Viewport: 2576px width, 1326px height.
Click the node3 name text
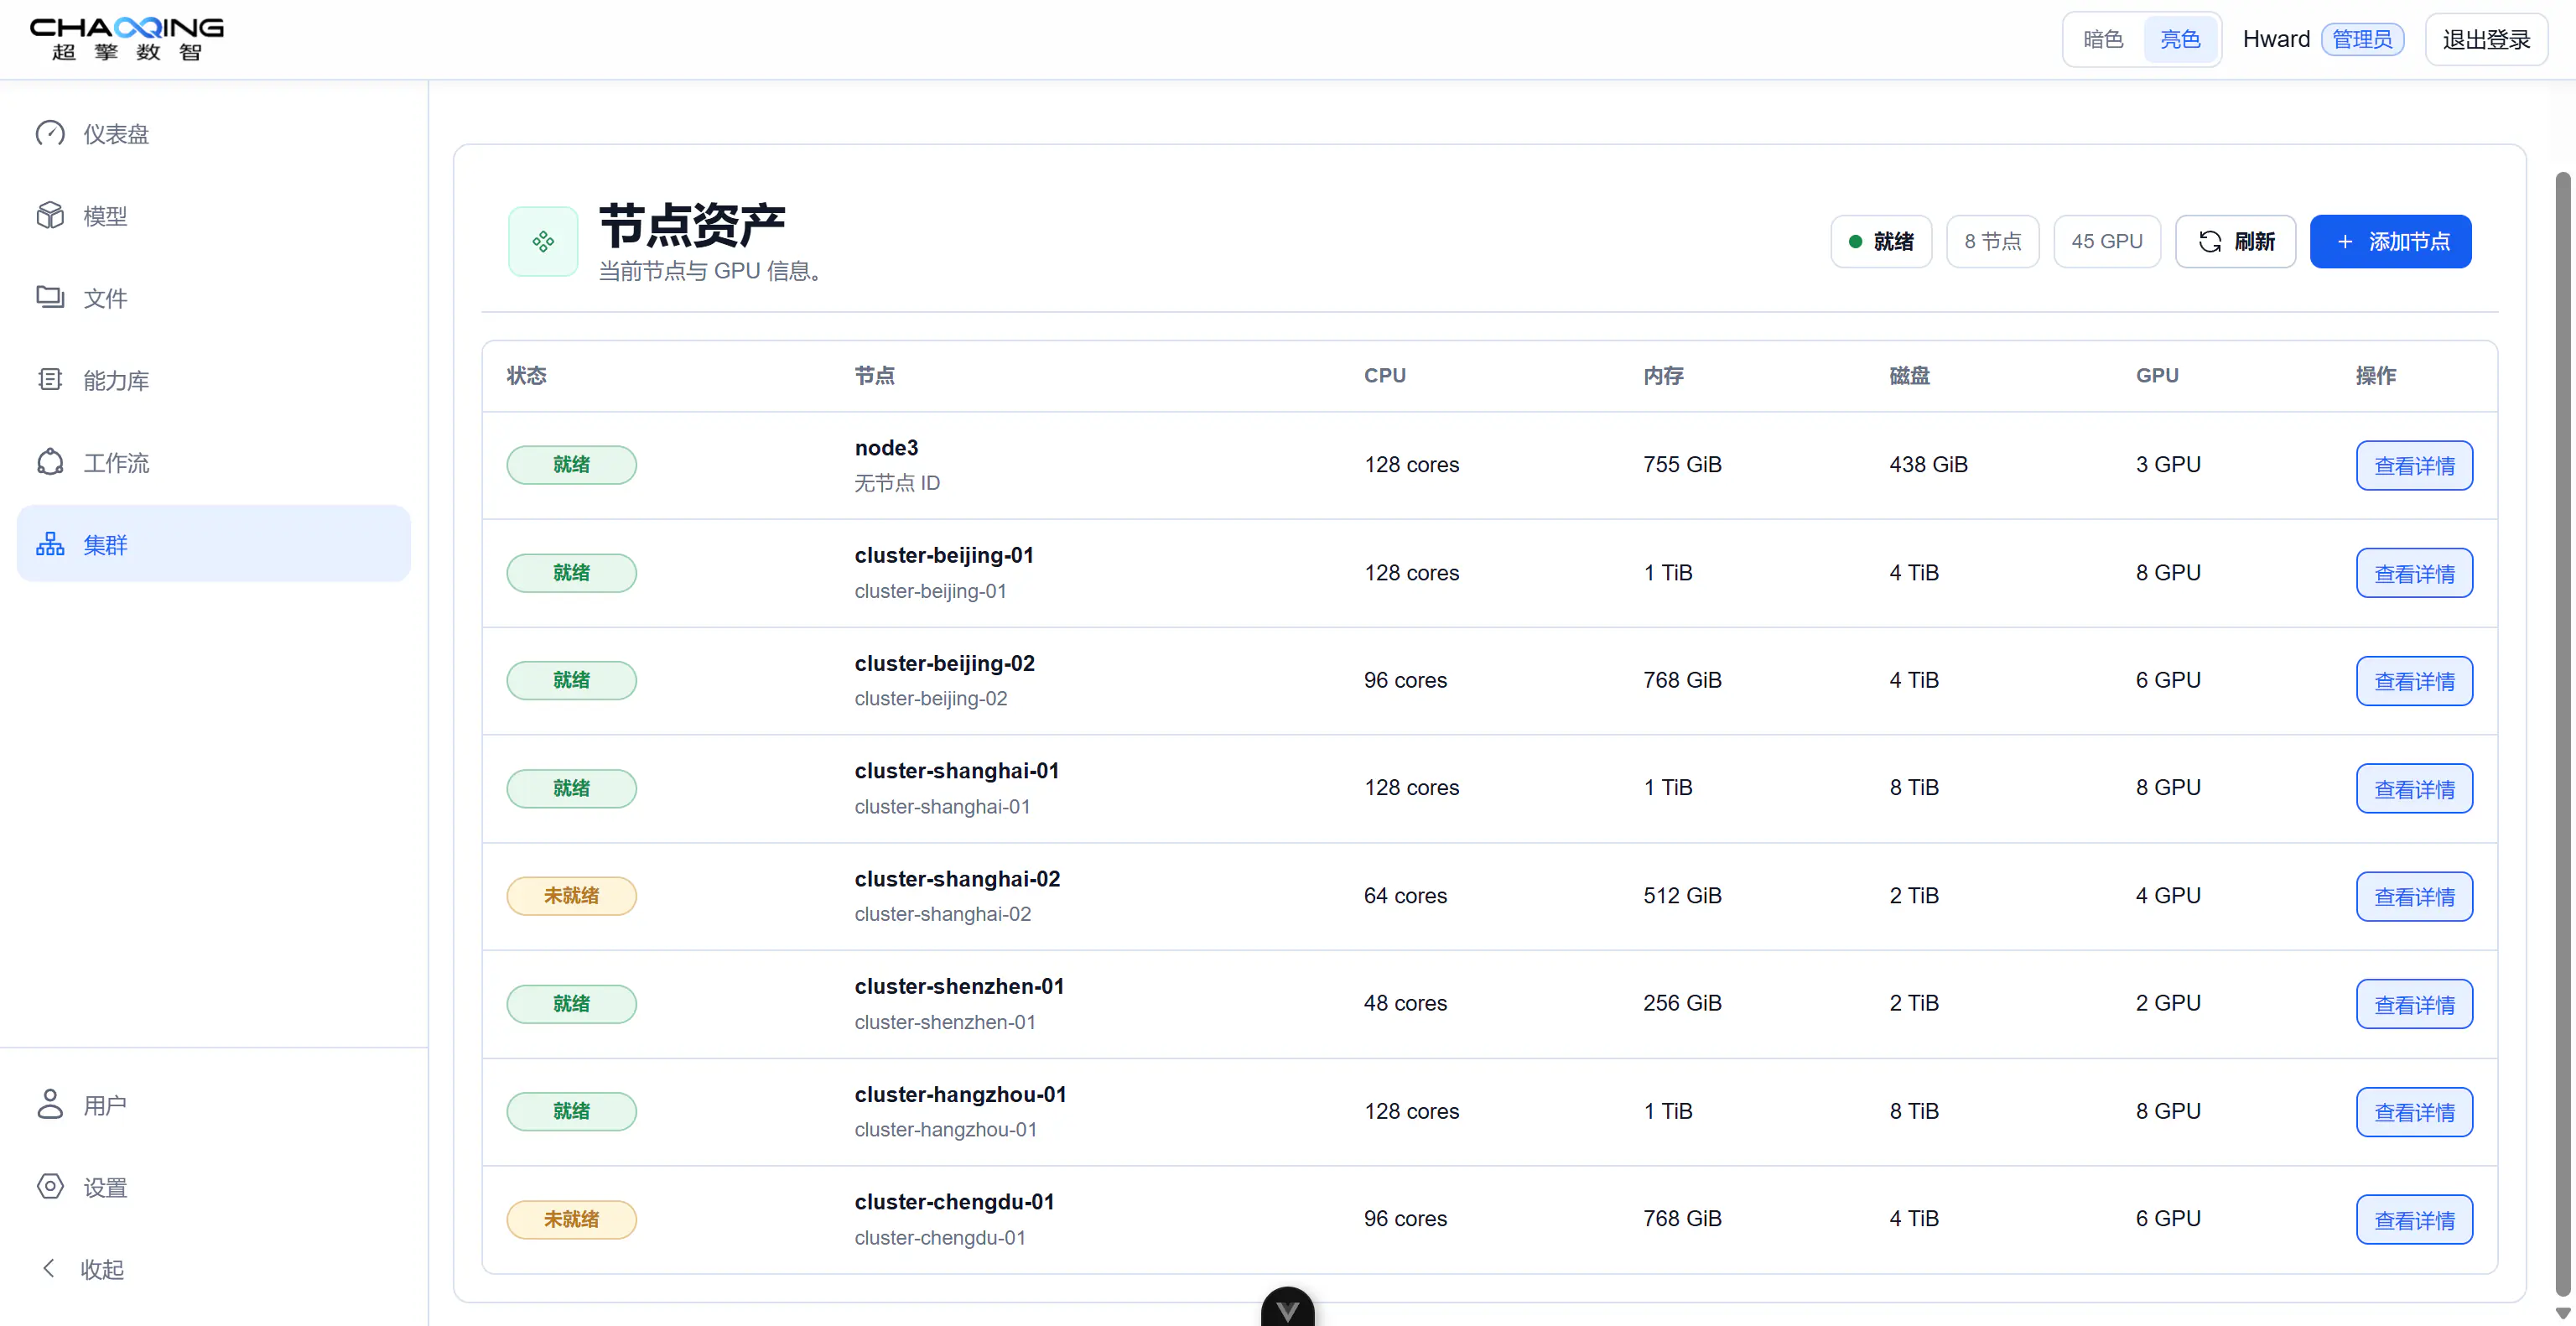(886, 447)
